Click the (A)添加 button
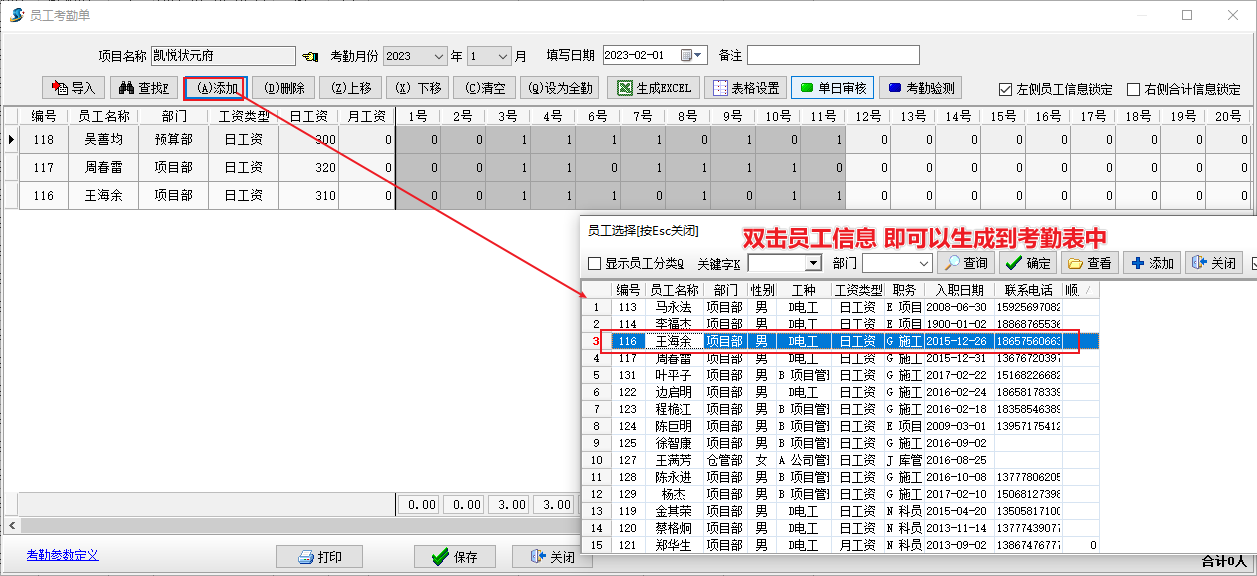1257x576 pixels. click(215, 88)
